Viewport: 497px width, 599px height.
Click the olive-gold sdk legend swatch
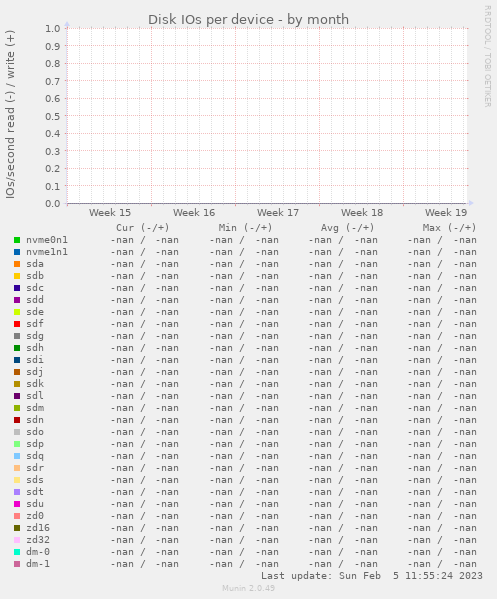point(17,384)
